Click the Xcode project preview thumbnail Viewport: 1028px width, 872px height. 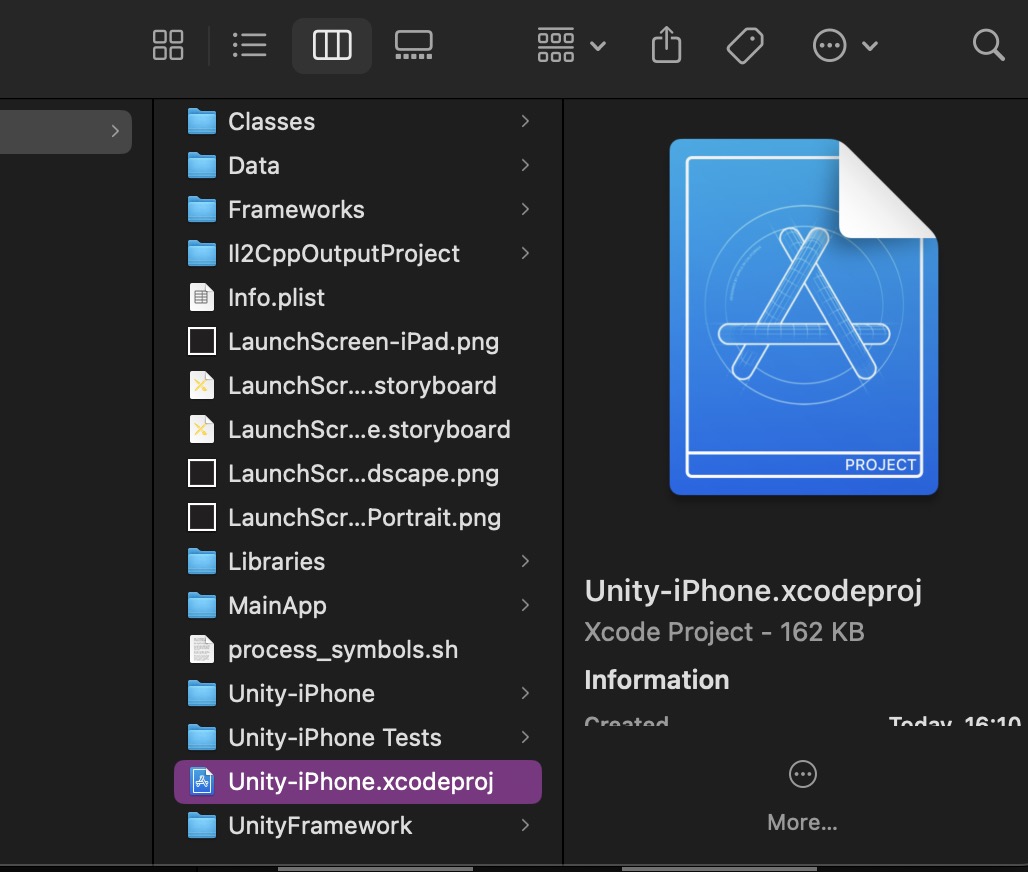[803, 317]
